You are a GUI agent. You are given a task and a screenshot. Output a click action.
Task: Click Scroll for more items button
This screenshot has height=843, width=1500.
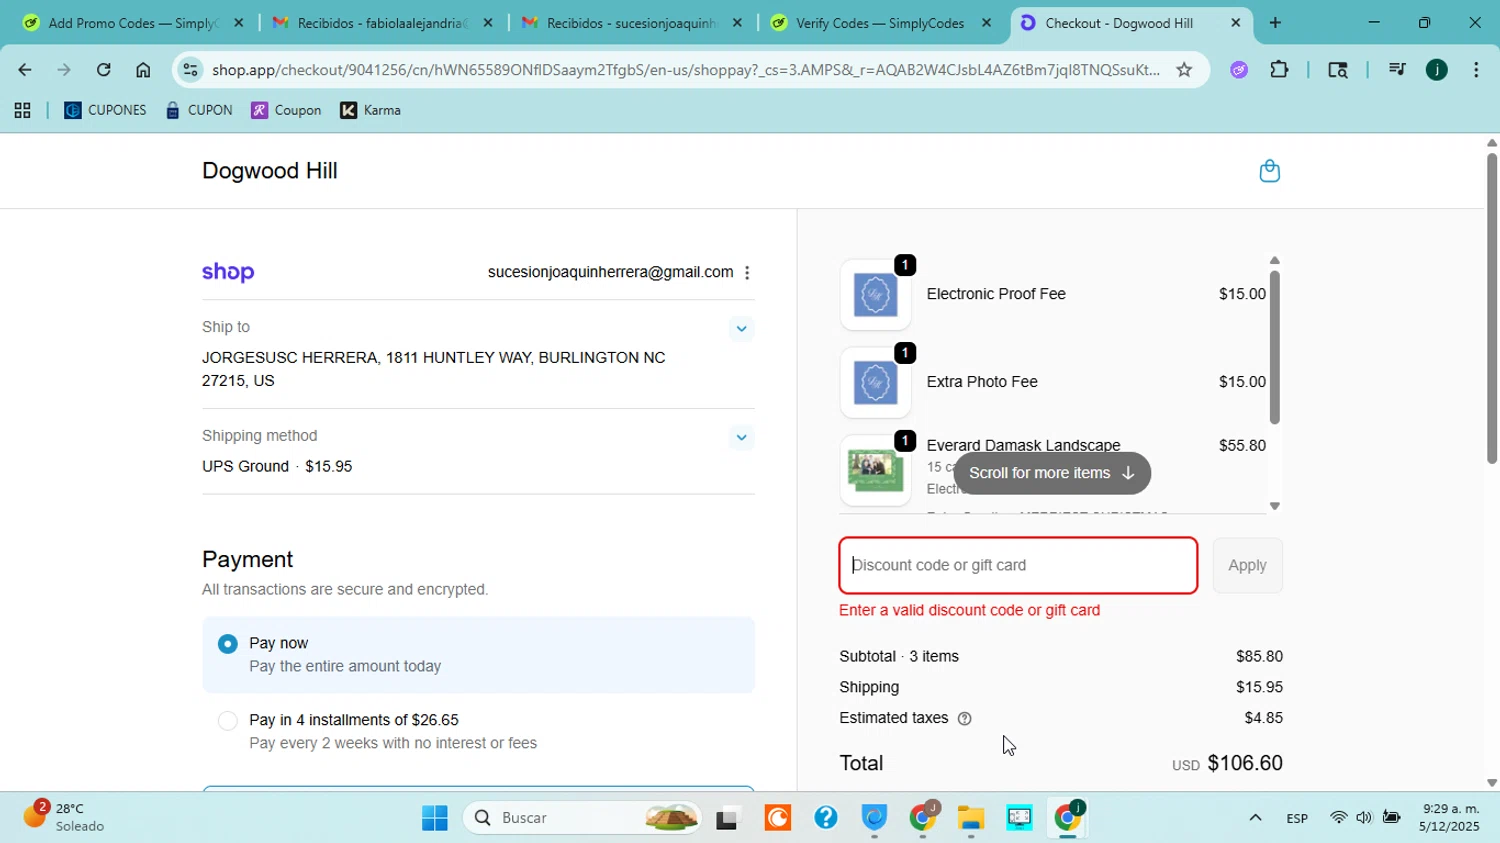click(1052, 474)
